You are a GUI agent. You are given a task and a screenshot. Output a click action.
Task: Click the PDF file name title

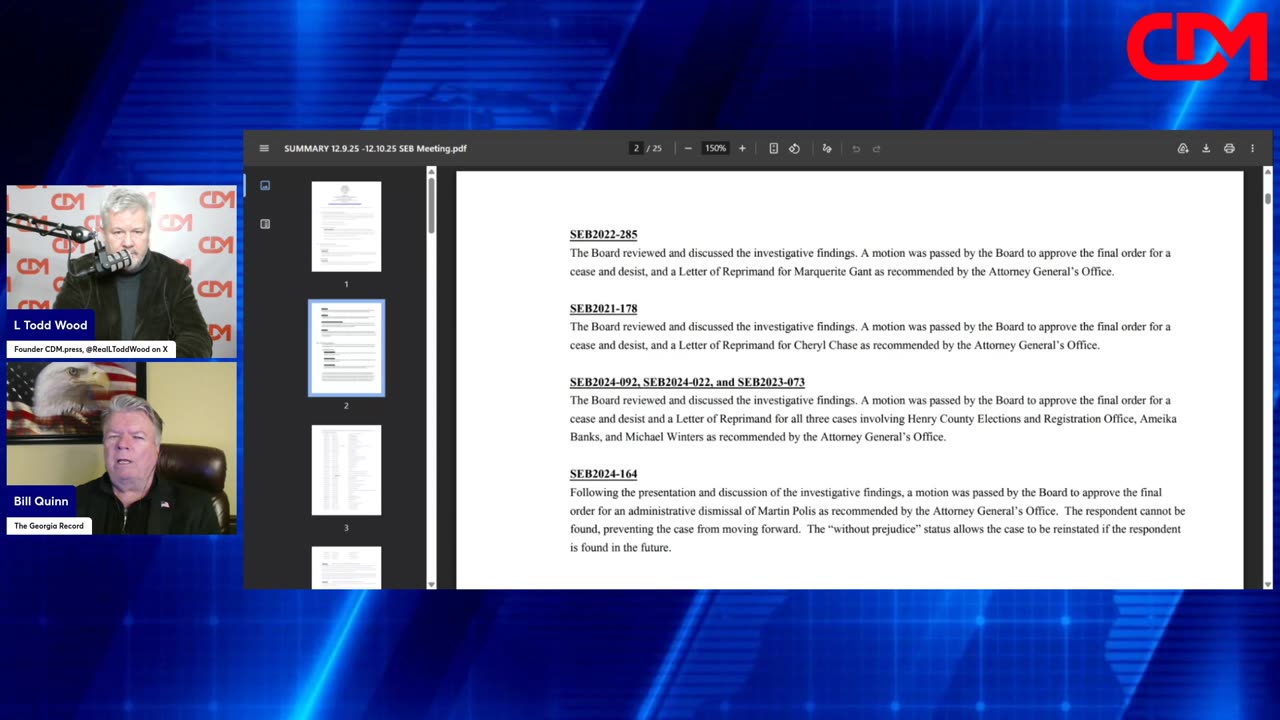pos(375,148)
